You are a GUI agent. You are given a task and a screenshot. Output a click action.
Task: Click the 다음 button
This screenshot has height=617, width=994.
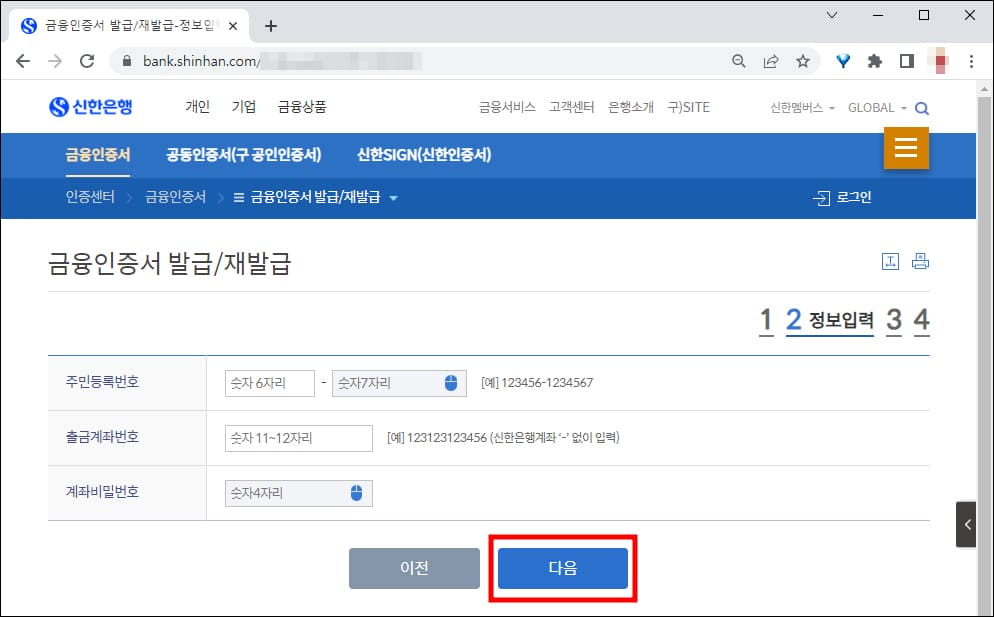(x=562, y=568)
